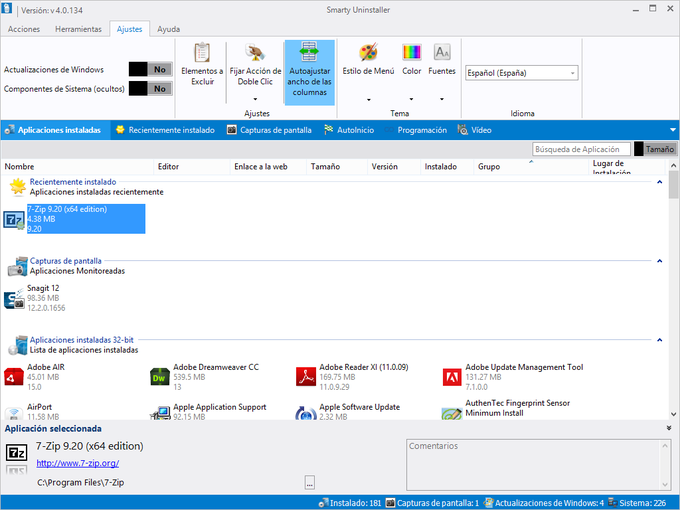
Task: Switch to Recientemente instalado tab
Action: (165, 130)
